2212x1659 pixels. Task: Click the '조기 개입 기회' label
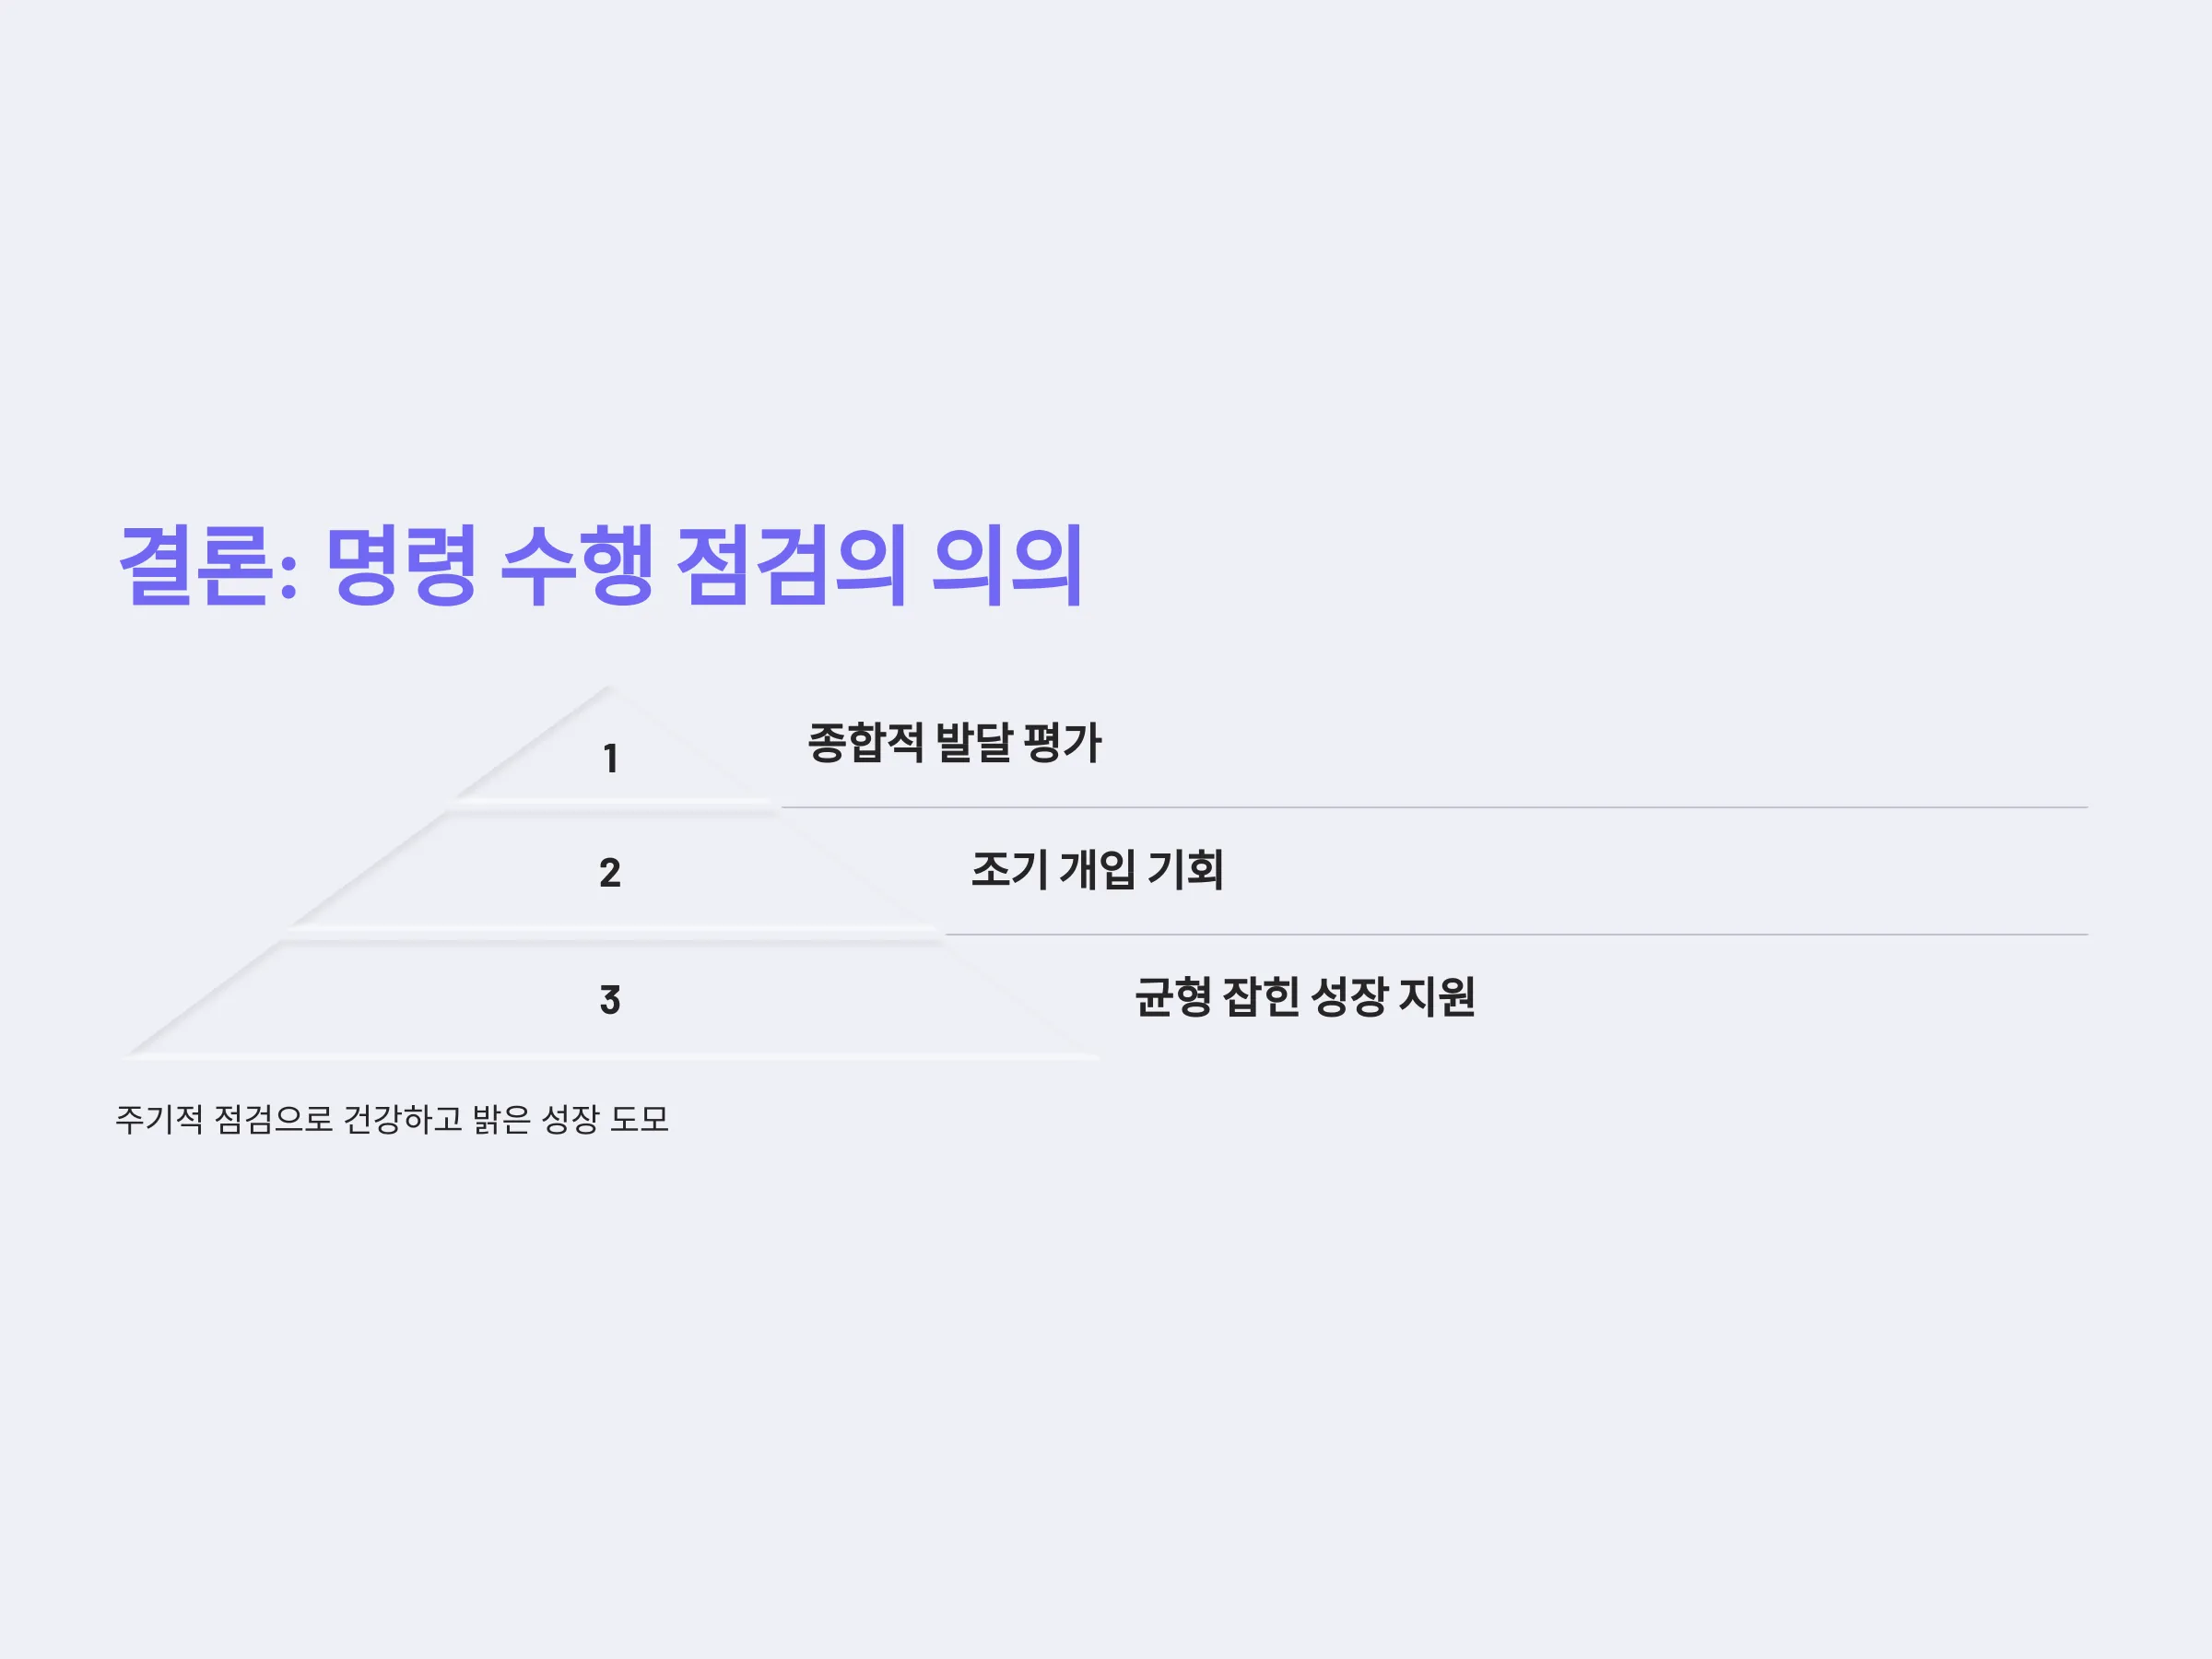(x=1097, y=870)
